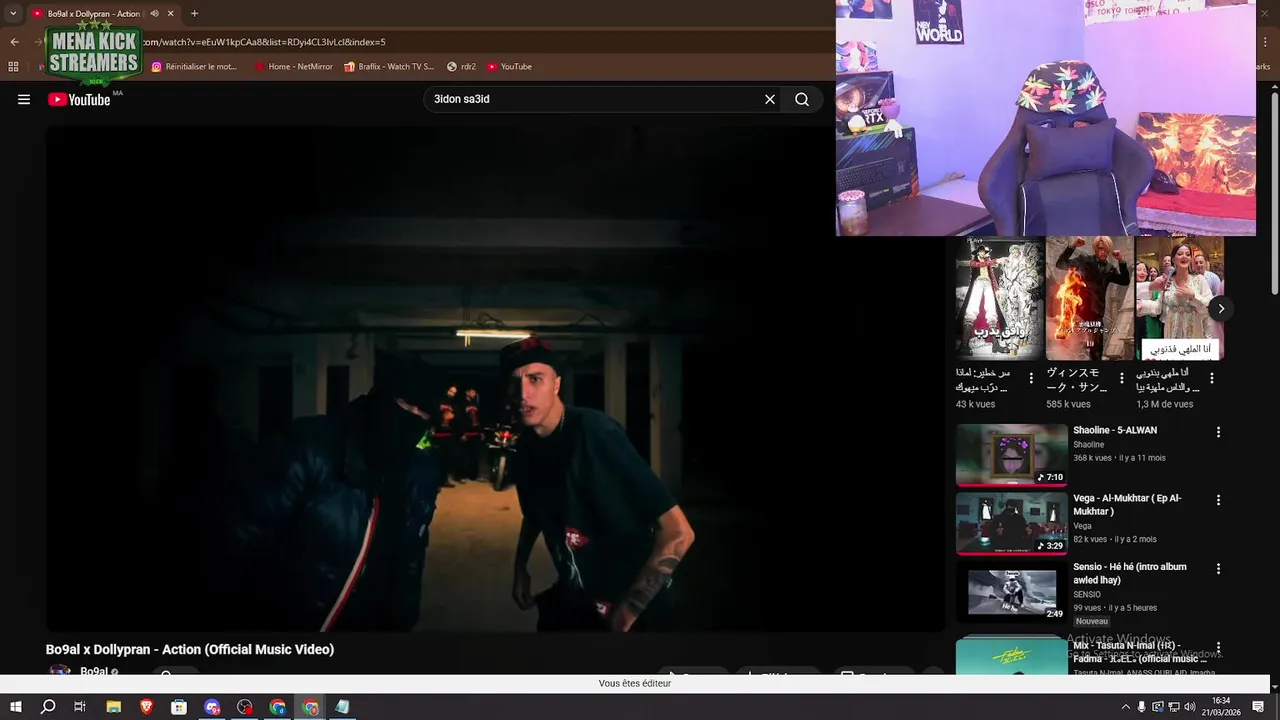Open Discord from the taskbar
The image size is (1280, 720).
(x=212, y=707)
